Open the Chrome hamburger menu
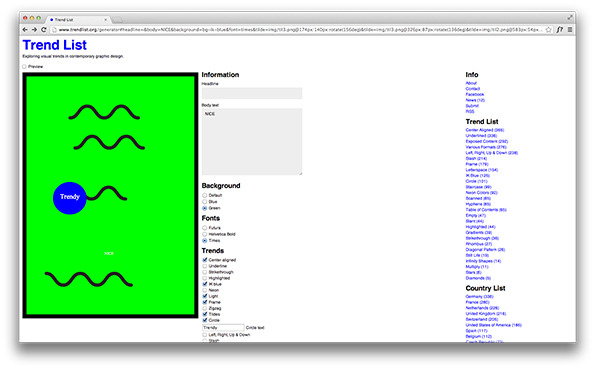The image size is (595, 369). pos(570,30)
